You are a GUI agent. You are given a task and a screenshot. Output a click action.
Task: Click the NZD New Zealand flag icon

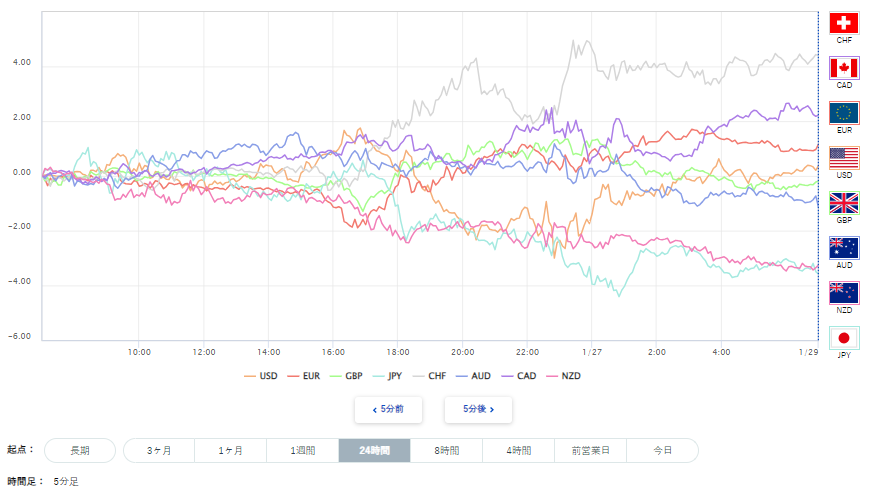pyautogui.click(x=844, y=293)
